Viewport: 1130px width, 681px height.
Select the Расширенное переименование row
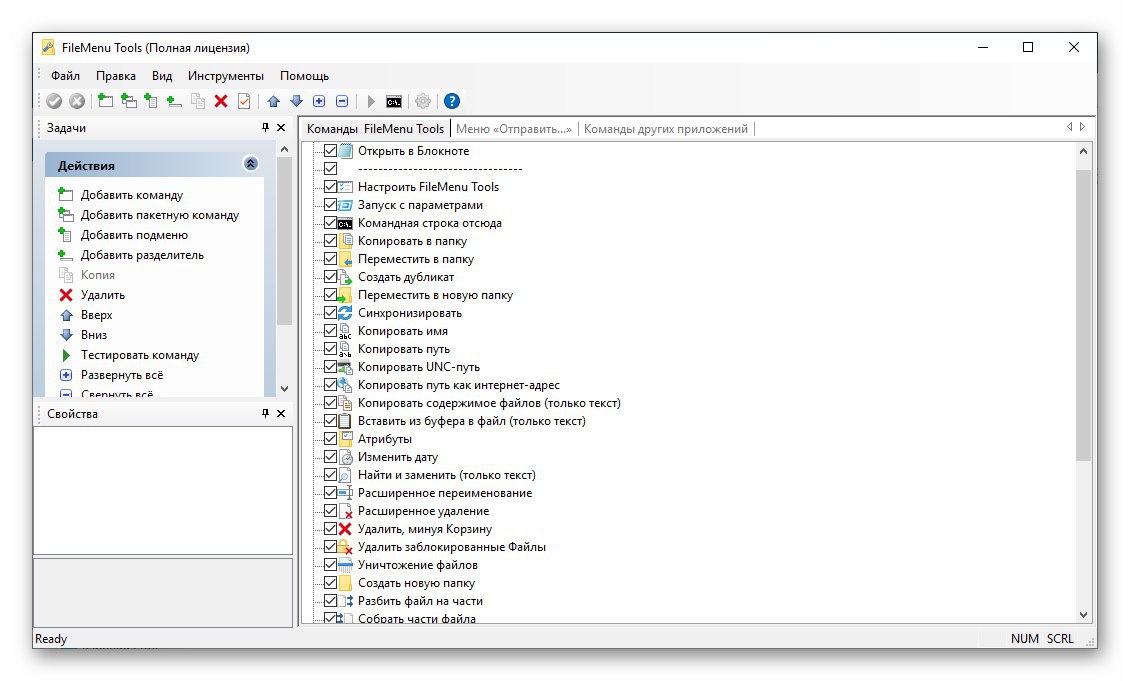(445, 493)
